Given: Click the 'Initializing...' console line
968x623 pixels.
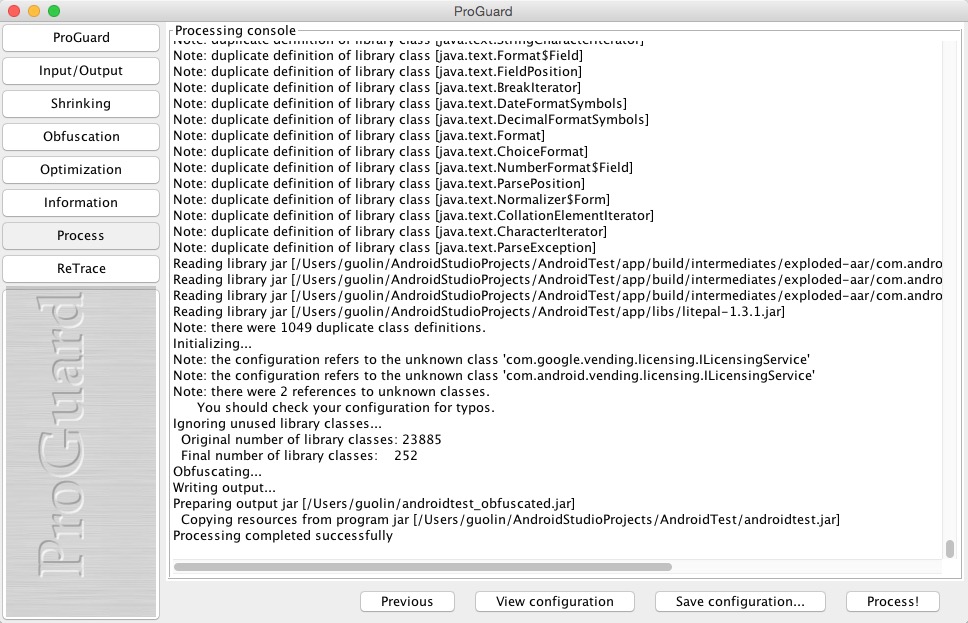Looking at the screenshot, I should [x=212, y=343].
